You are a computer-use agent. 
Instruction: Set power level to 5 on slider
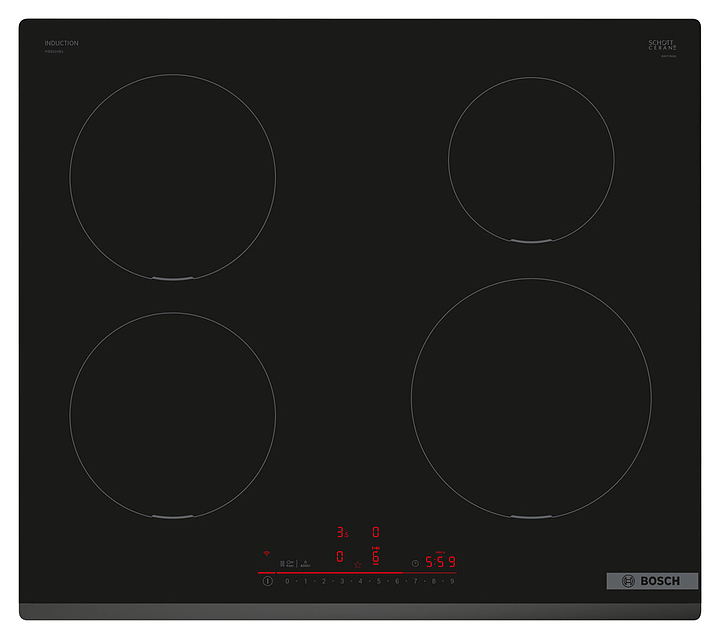[x=378, y=581]
